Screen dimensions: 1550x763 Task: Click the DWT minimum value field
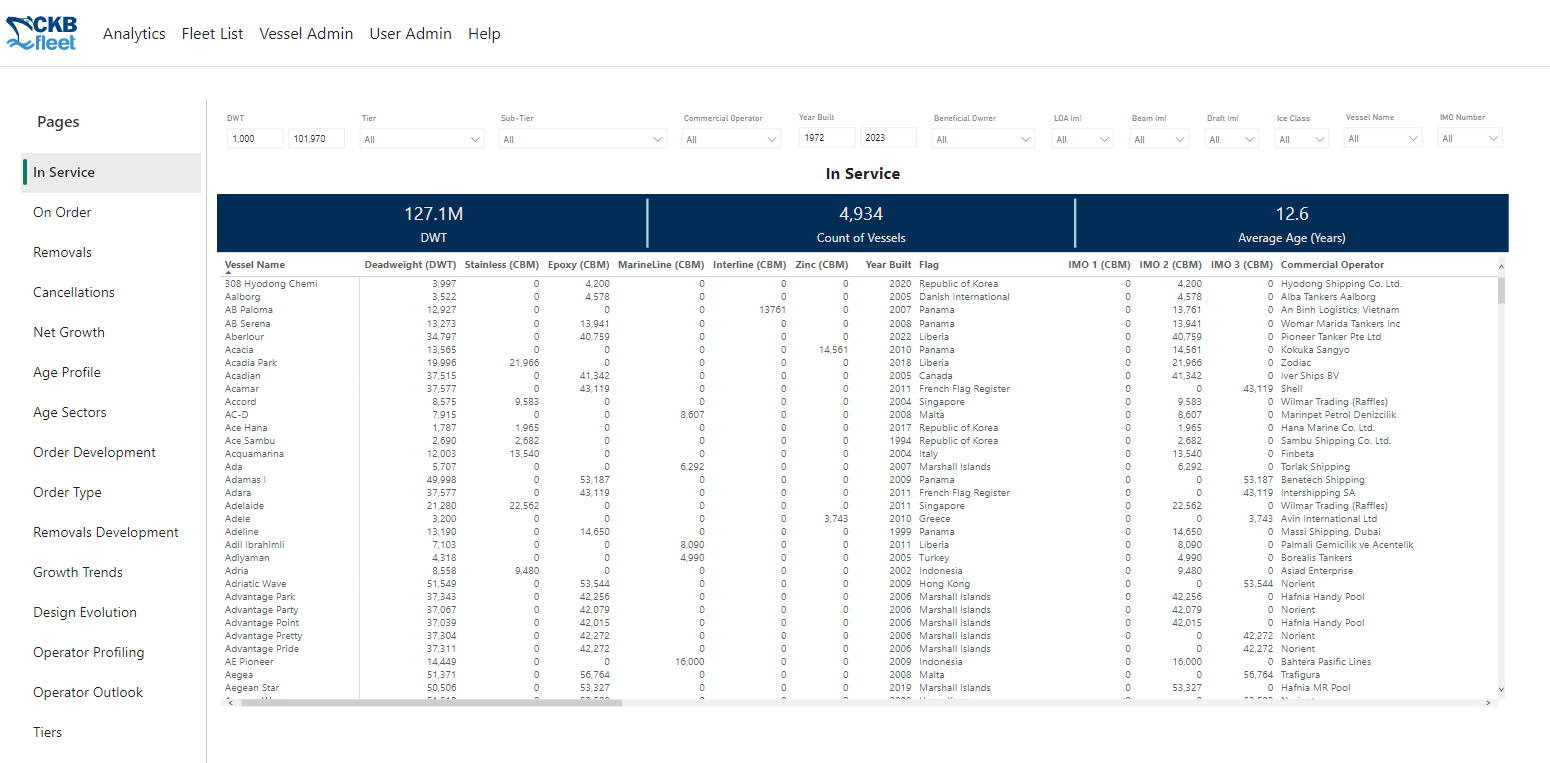255,139
